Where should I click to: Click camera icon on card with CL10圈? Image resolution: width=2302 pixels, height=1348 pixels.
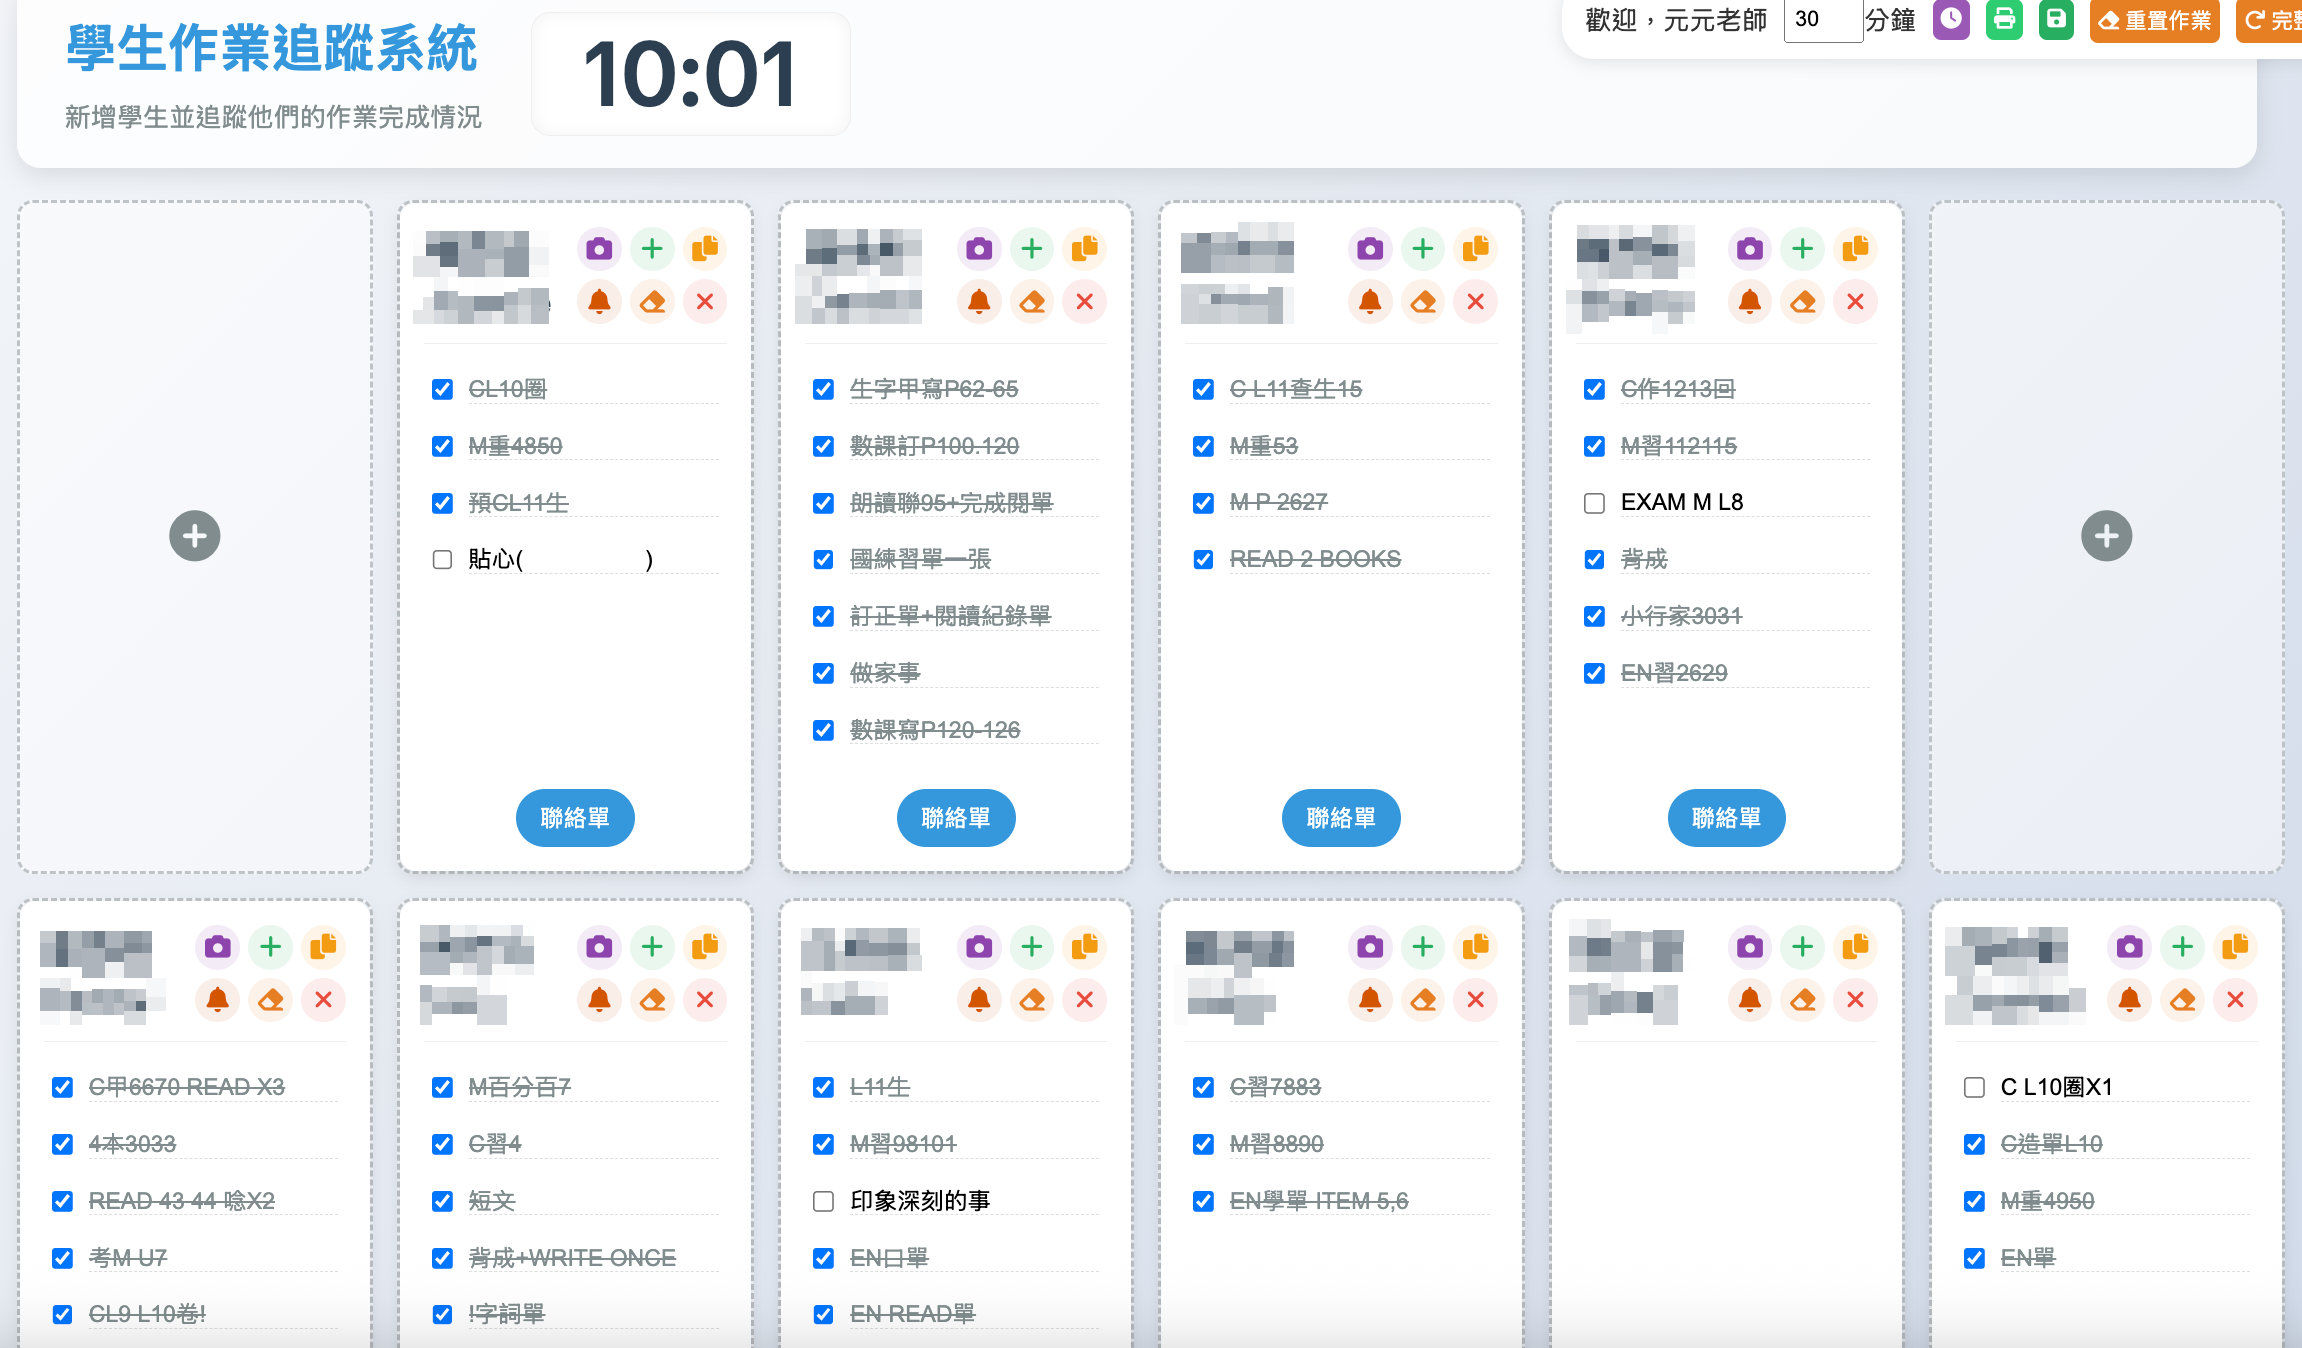point(599,249)
